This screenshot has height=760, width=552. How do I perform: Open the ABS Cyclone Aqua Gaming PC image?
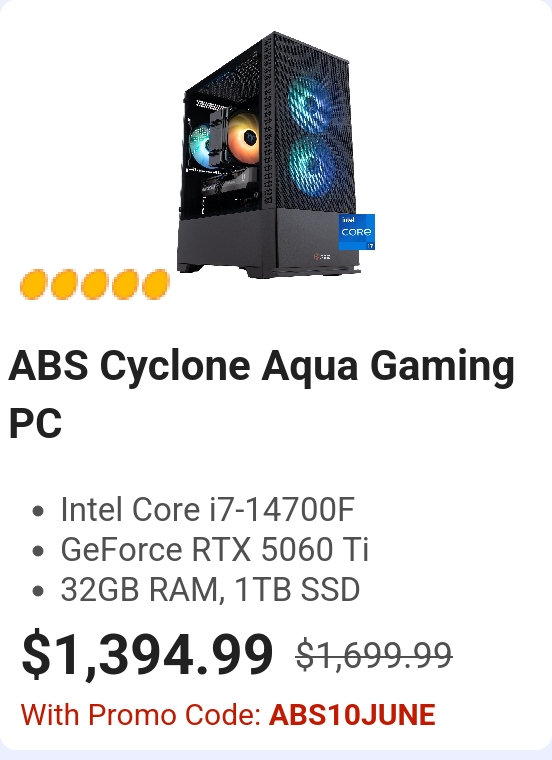[276, 155]
